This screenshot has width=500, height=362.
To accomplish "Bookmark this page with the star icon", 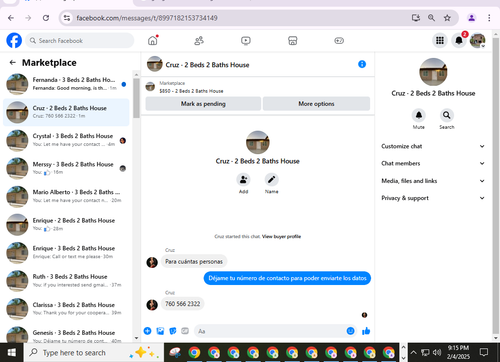I will click(447, 18).
